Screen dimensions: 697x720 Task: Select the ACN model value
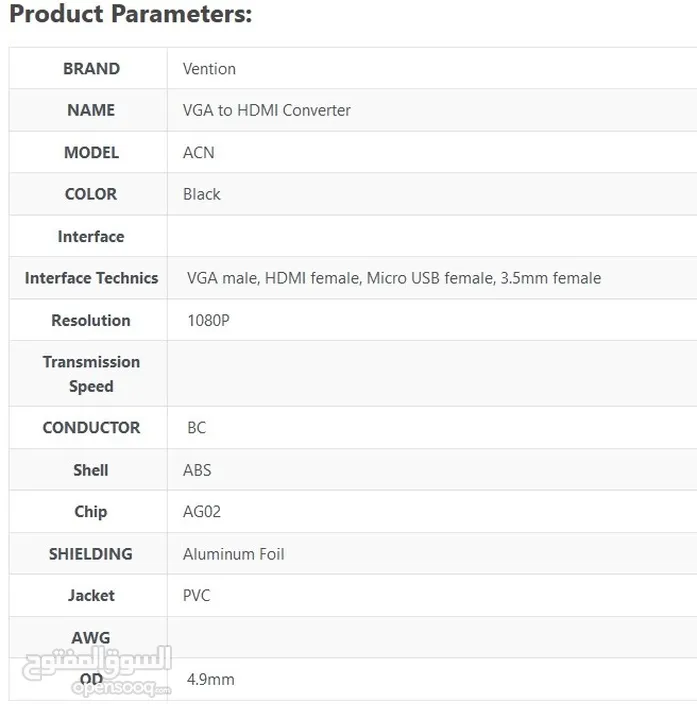[x=198, y=152]
